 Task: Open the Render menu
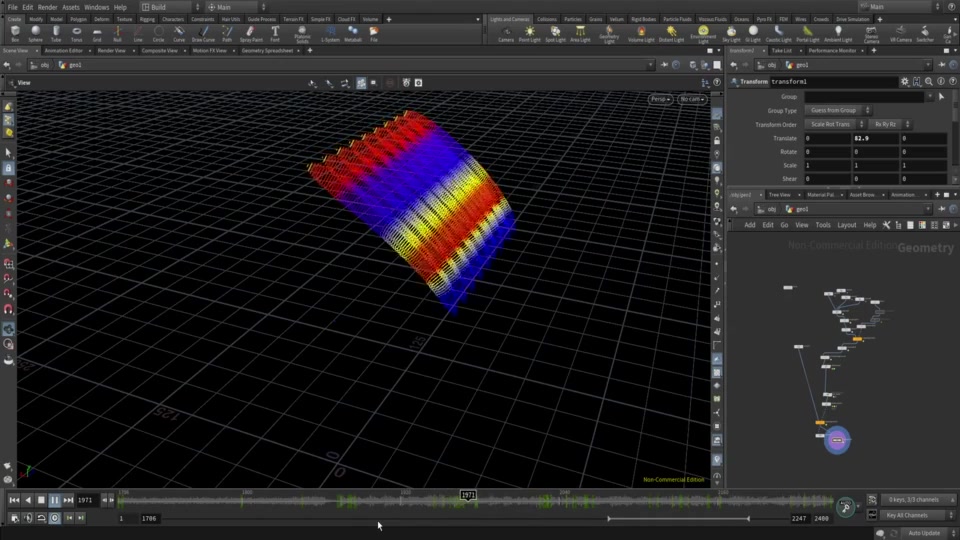47,7
